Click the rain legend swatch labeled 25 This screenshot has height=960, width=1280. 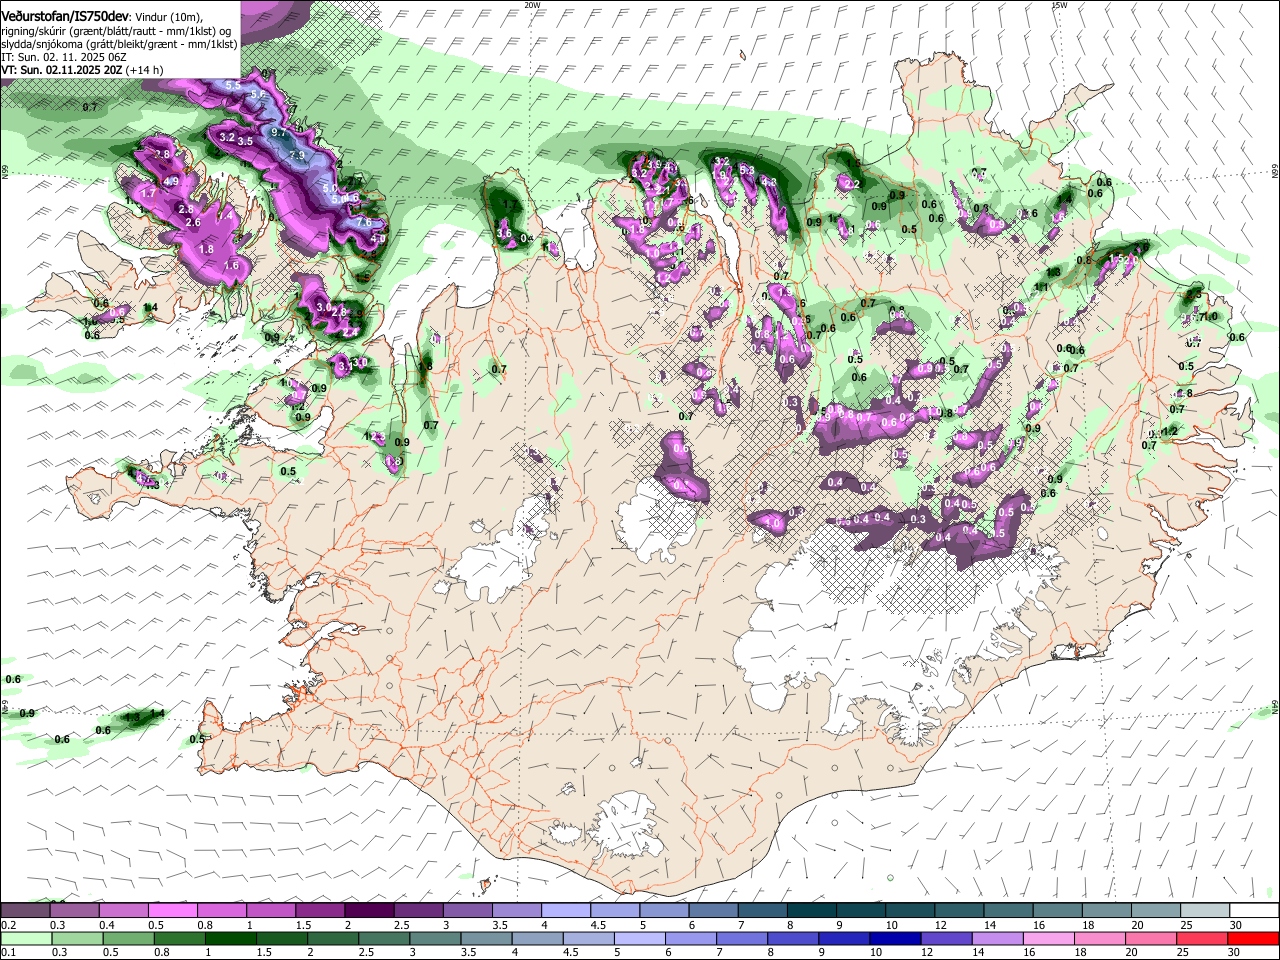[x=1203, y=939]
